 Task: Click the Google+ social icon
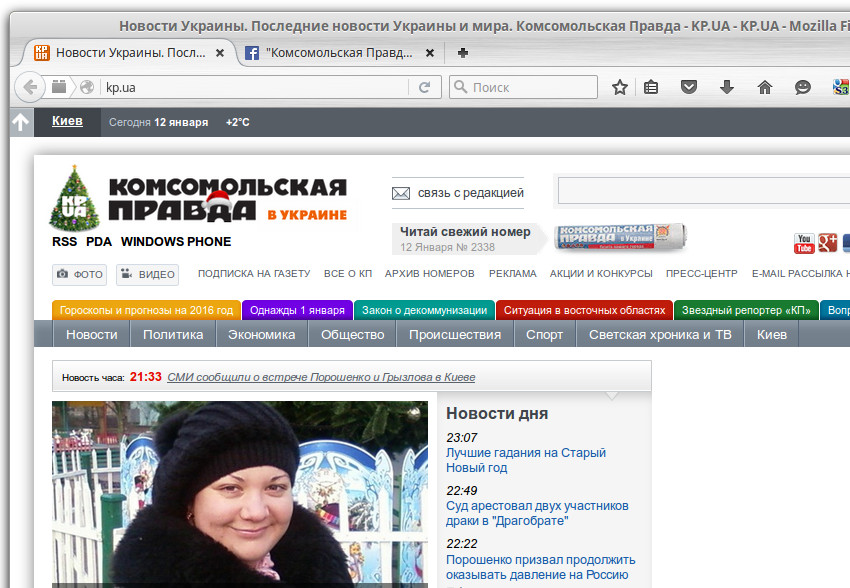[827, 243]
